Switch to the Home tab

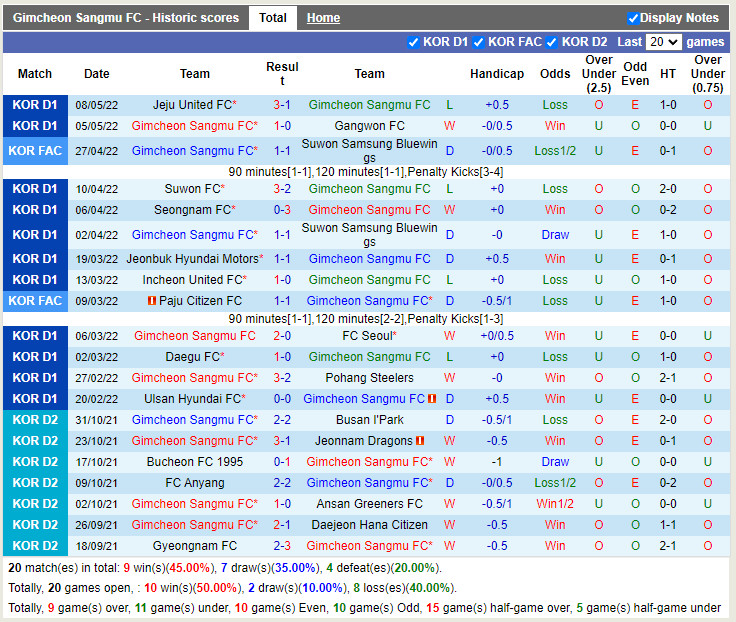pyautogui.click(x=323, y=18)
